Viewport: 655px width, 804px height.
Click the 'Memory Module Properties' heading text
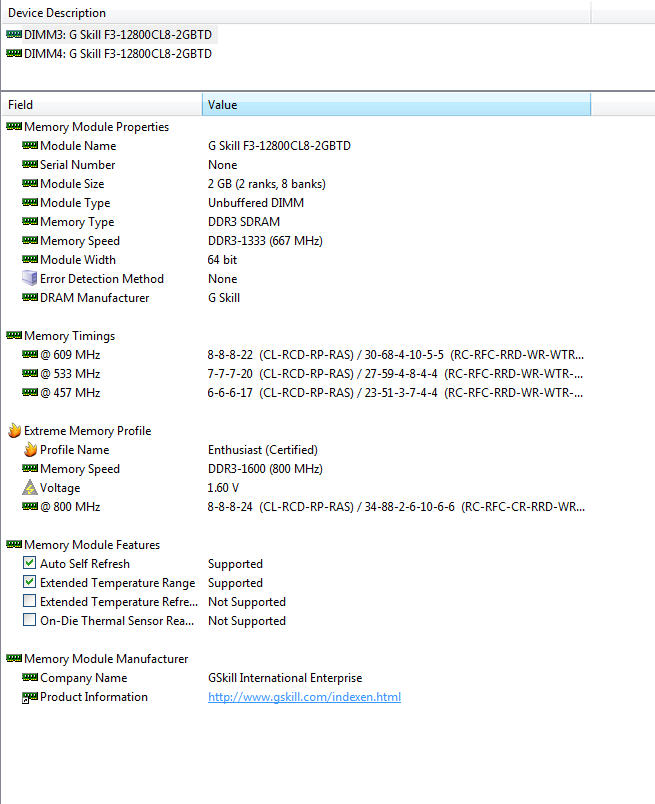coord(96,127)
